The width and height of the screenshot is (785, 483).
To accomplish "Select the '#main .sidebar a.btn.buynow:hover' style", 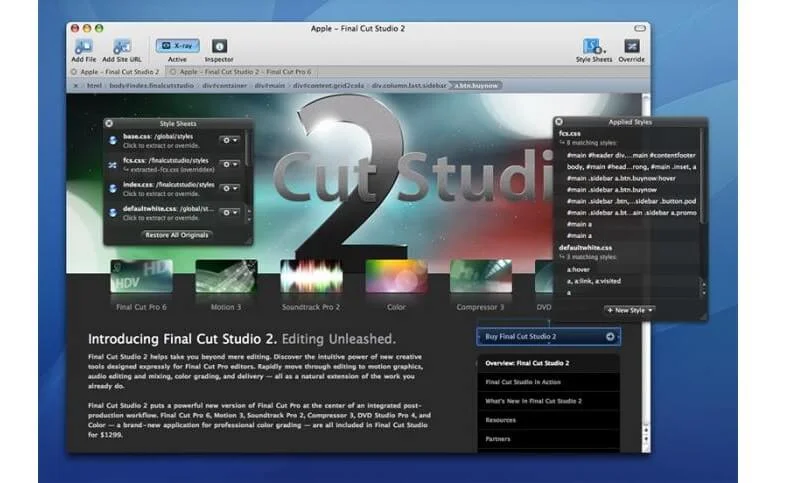I will tap(621, 179).
